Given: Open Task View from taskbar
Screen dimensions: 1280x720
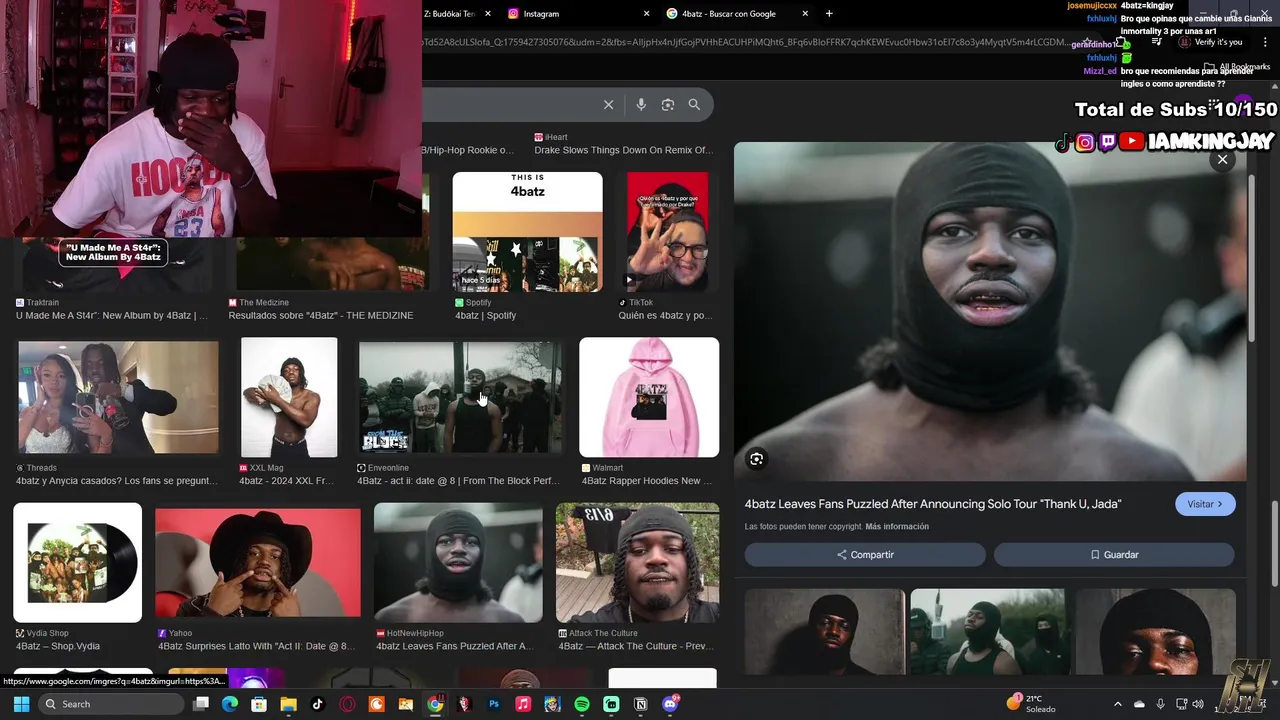Looking at the screenshot, I should click(201, 704).
